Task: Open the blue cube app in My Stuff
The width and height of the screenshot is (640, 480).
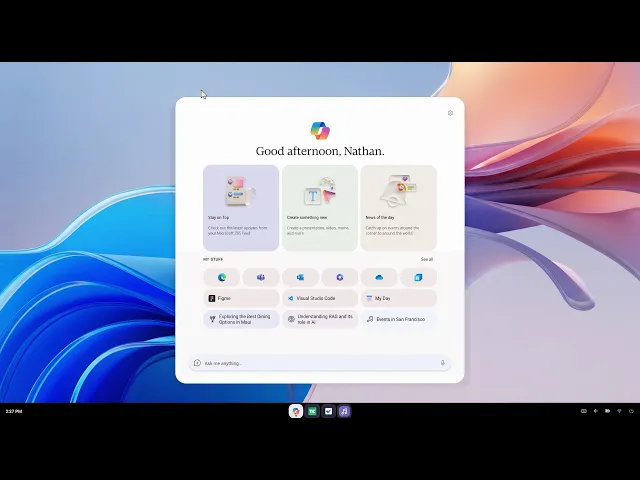Action: pyautogui.click(x=418, y=278)
